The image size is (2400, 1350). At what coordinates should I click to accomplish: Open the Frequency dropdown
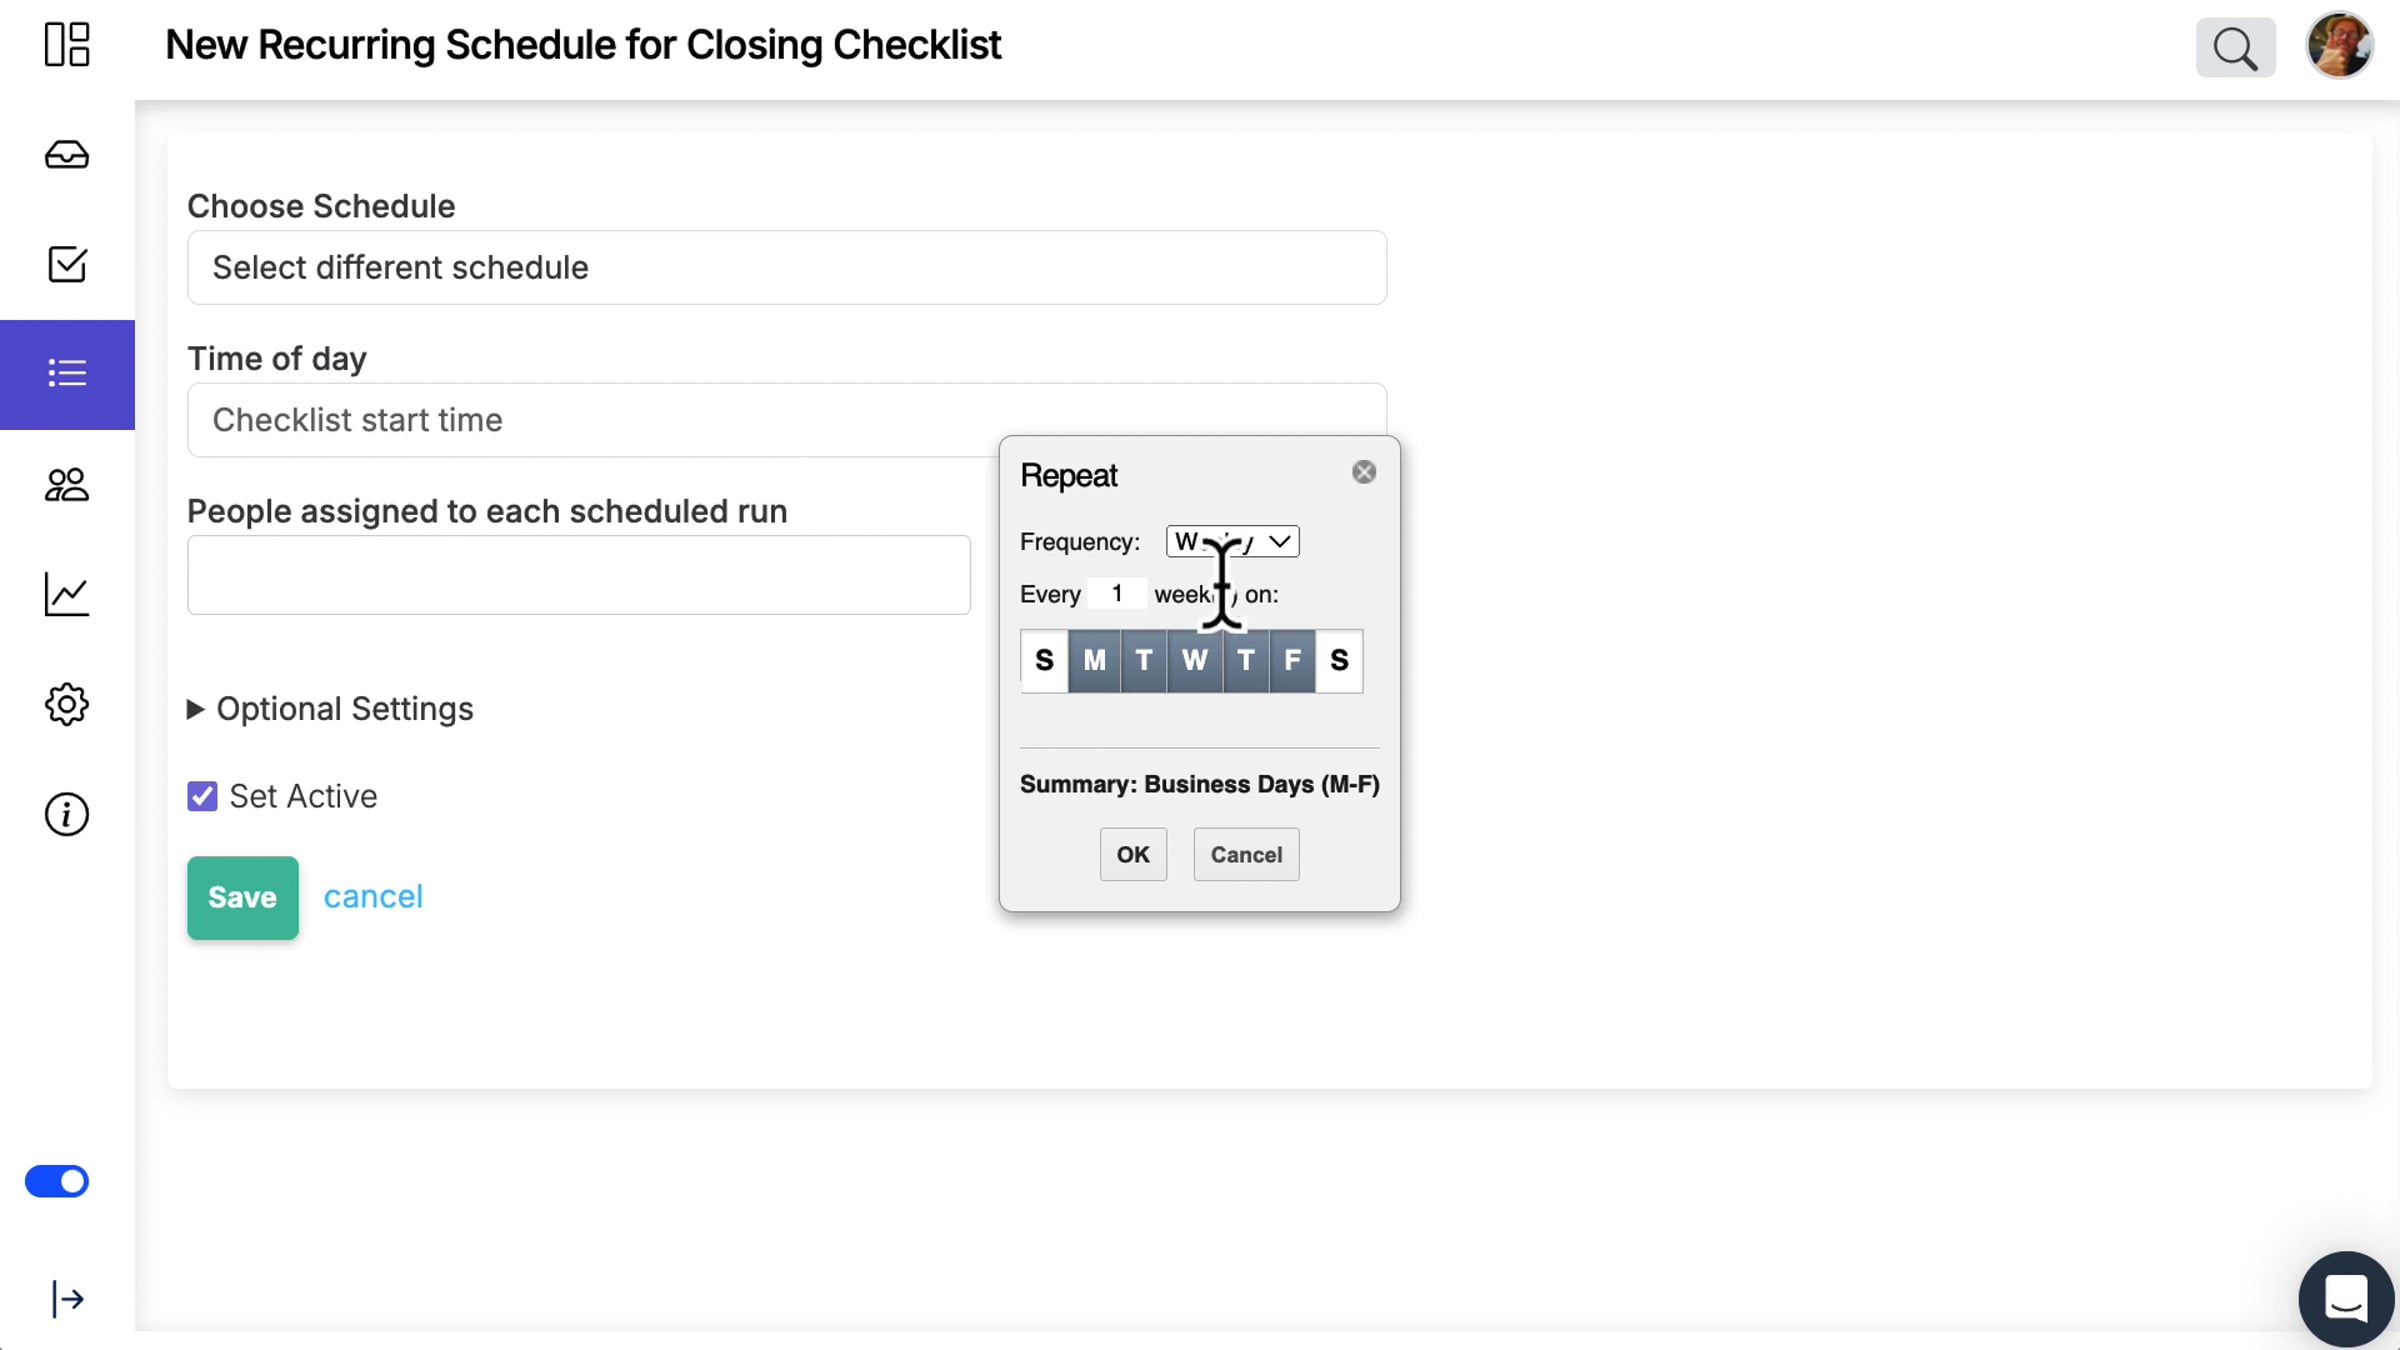[x=1232, y=541]
